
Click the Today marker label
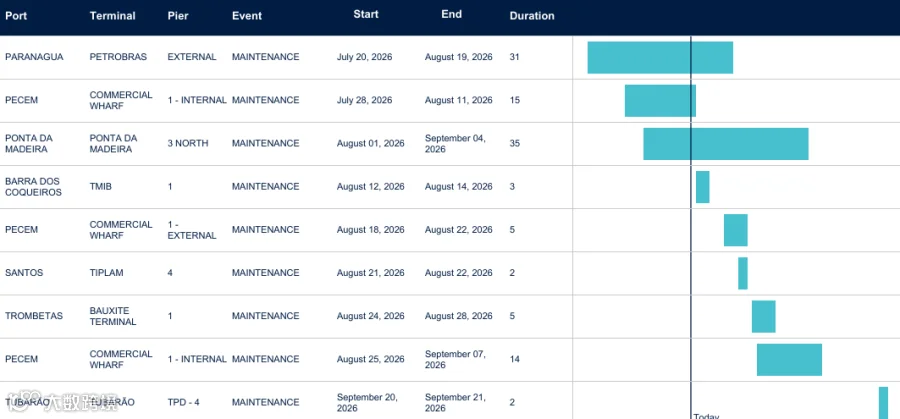[706, 416]
